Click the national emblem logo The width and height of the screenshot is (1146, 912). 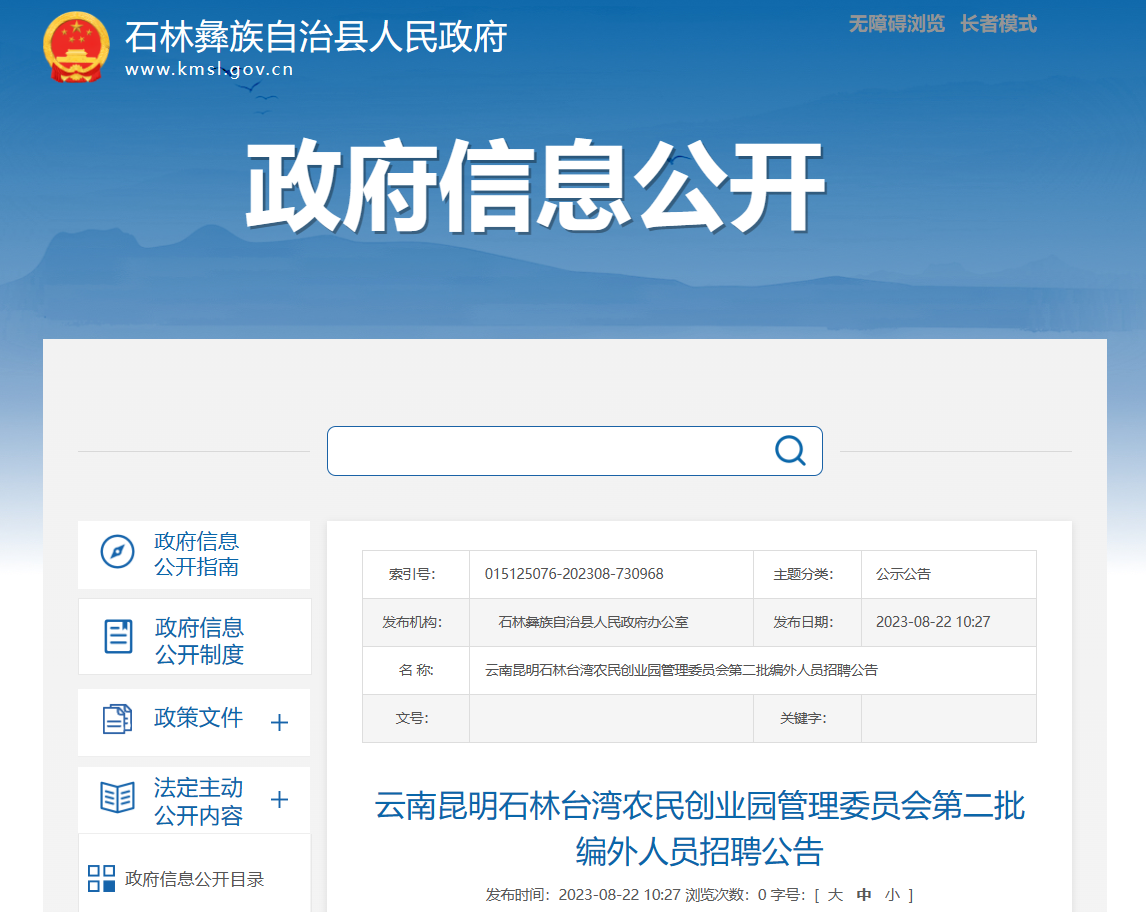click(76, 47)
